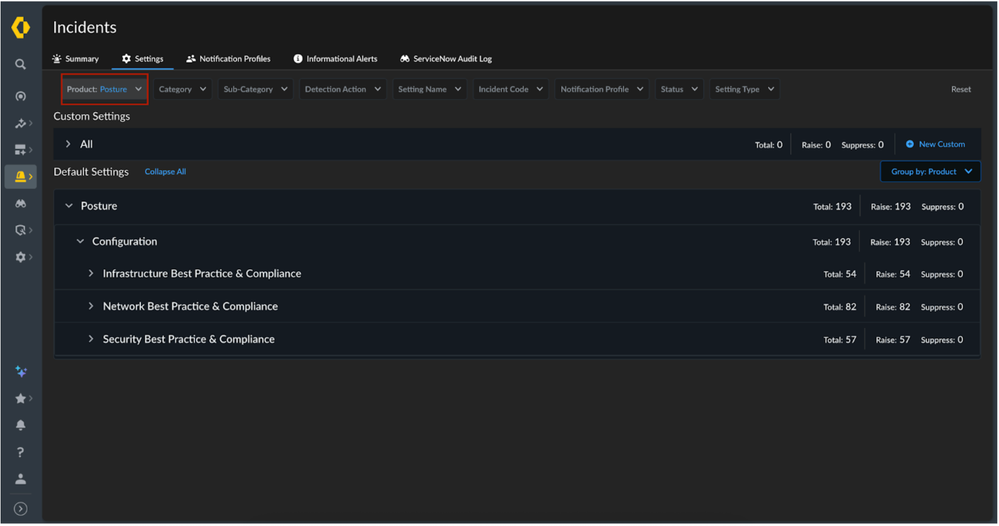The width and height of the screenshot is (999, 526).
Task: Click the Collapse All link
Action: click(165, 172)
